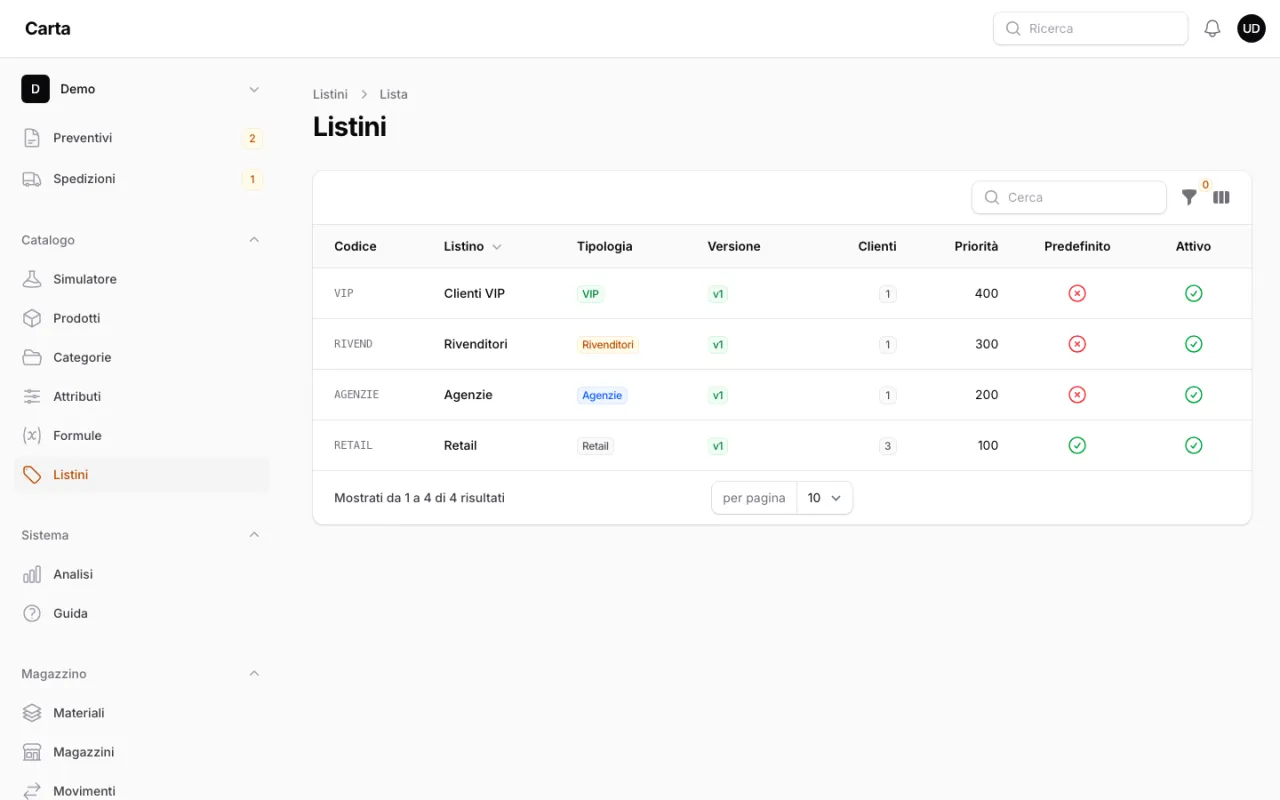This screenshot has width=1280, height=800.
Task: Open the notifications bell icon
Action: coord(1212,29)
